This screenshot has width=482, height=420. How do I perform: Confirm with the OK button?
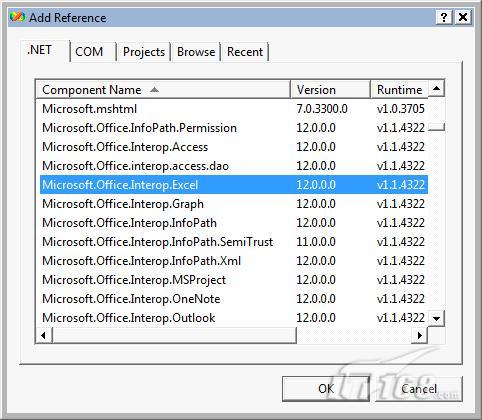click(326, 389)
